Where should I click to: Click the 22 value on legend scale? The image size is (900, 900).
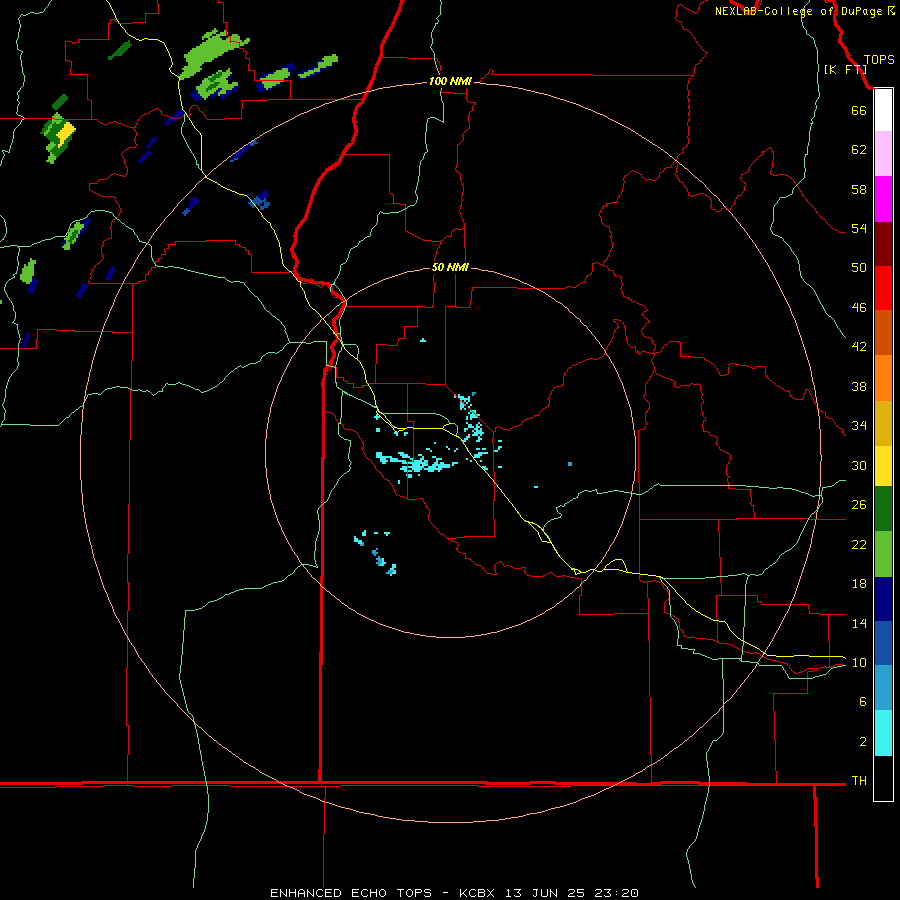coord(859,544)
